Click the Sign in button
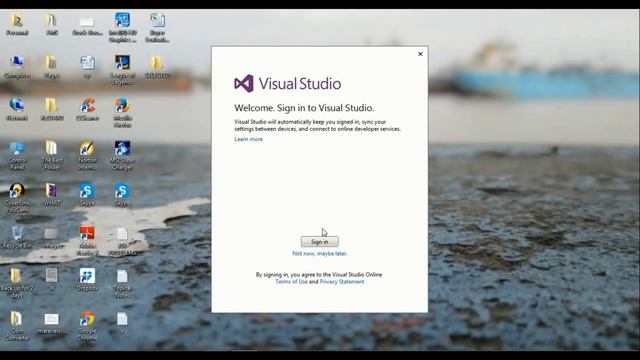 [320, 242]
